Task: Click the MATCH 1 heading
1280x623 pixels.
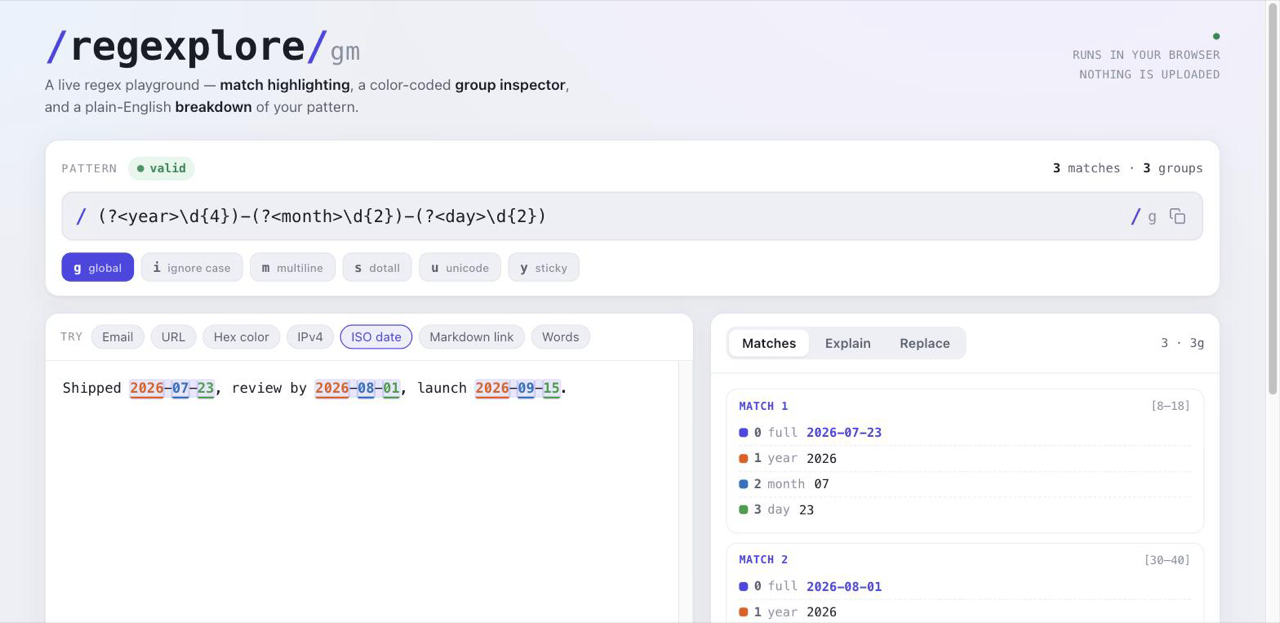Action: (x=763, y=406)
